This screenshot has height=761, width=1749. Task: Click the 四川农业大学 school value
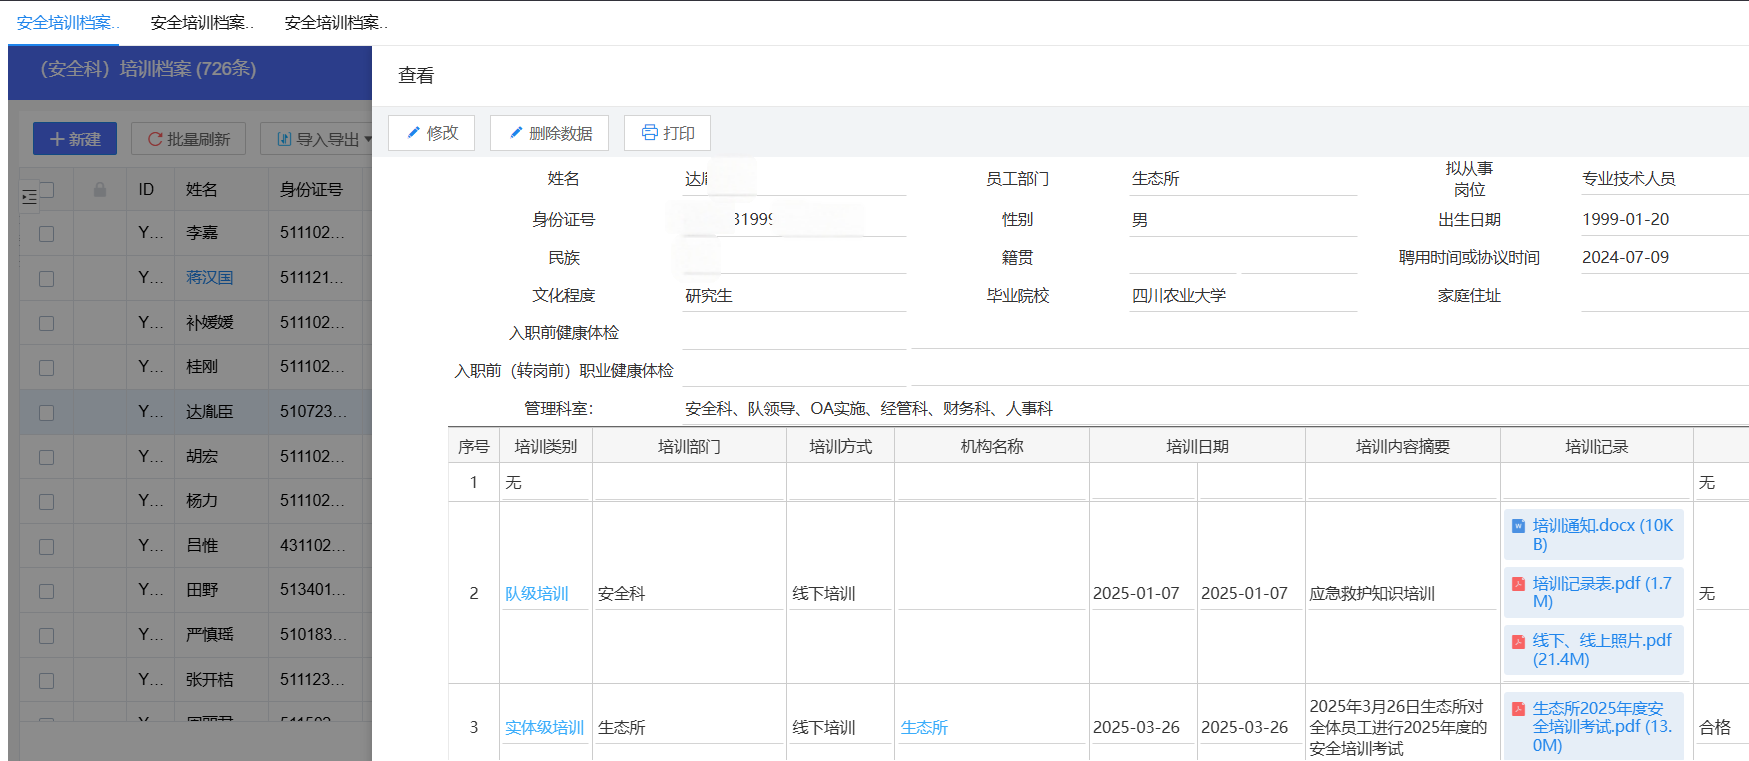tap(1178, 296)
